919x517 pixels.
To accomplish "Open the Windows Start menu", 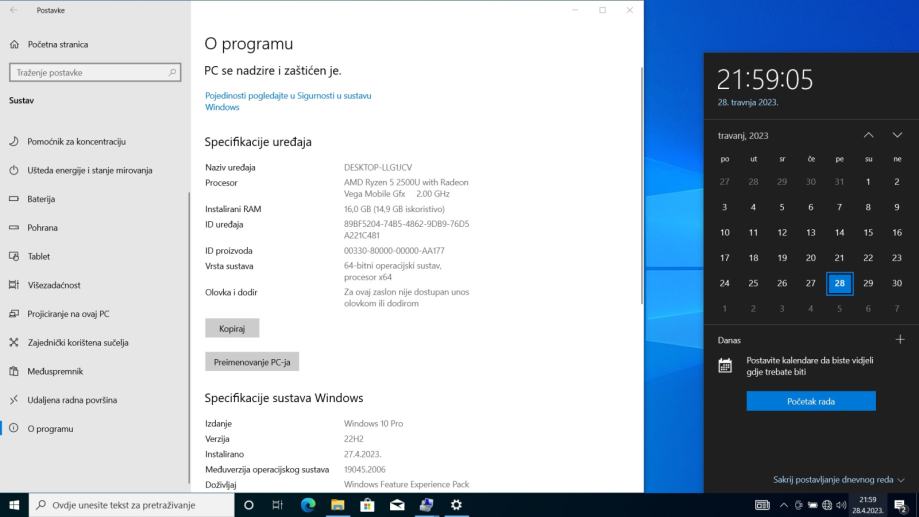I will [14, 505].
